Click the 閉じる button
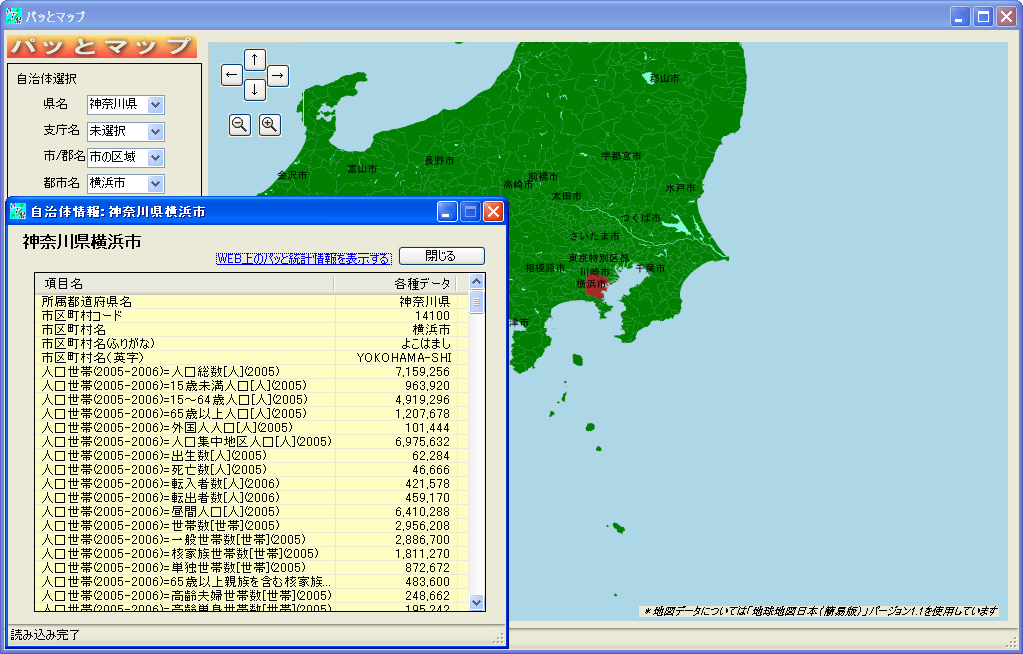This screenshot has width=1023, height=654. click(442, 256)
